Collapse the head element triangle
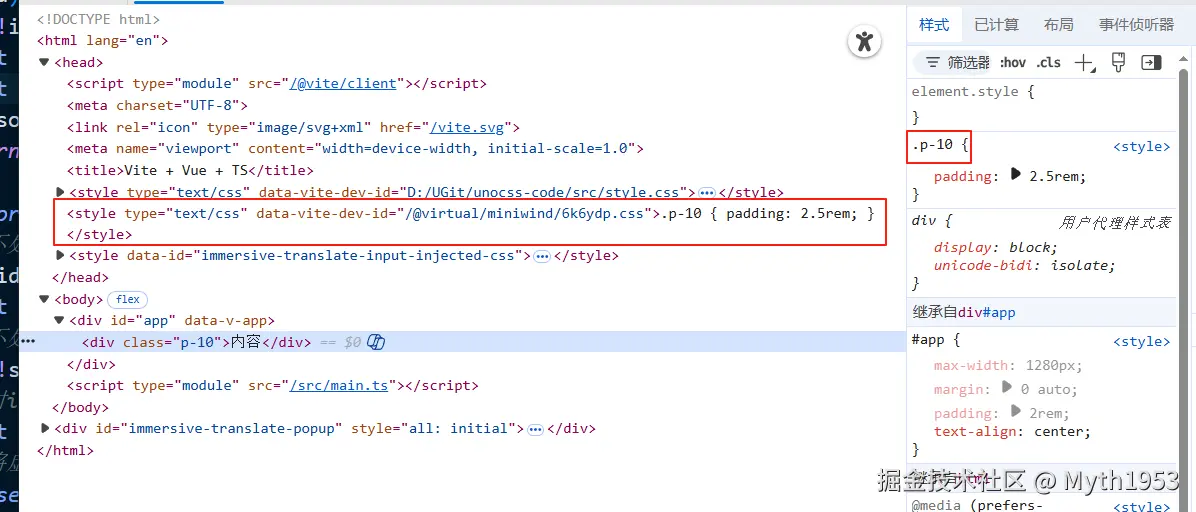 coord(44,62)
